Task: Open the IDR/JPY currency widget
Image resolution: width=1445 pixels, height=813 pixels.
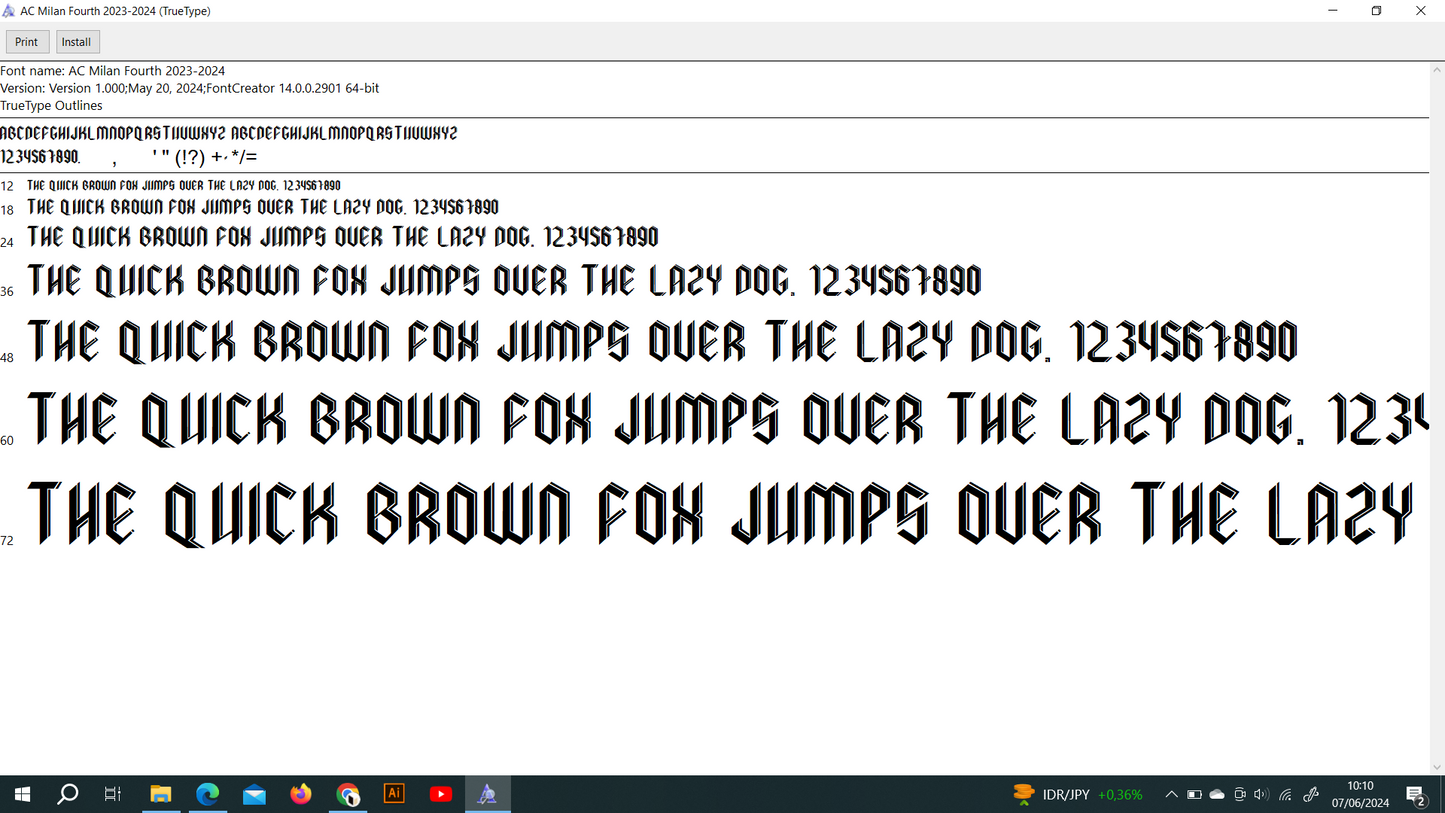Action: point(1077,795)
